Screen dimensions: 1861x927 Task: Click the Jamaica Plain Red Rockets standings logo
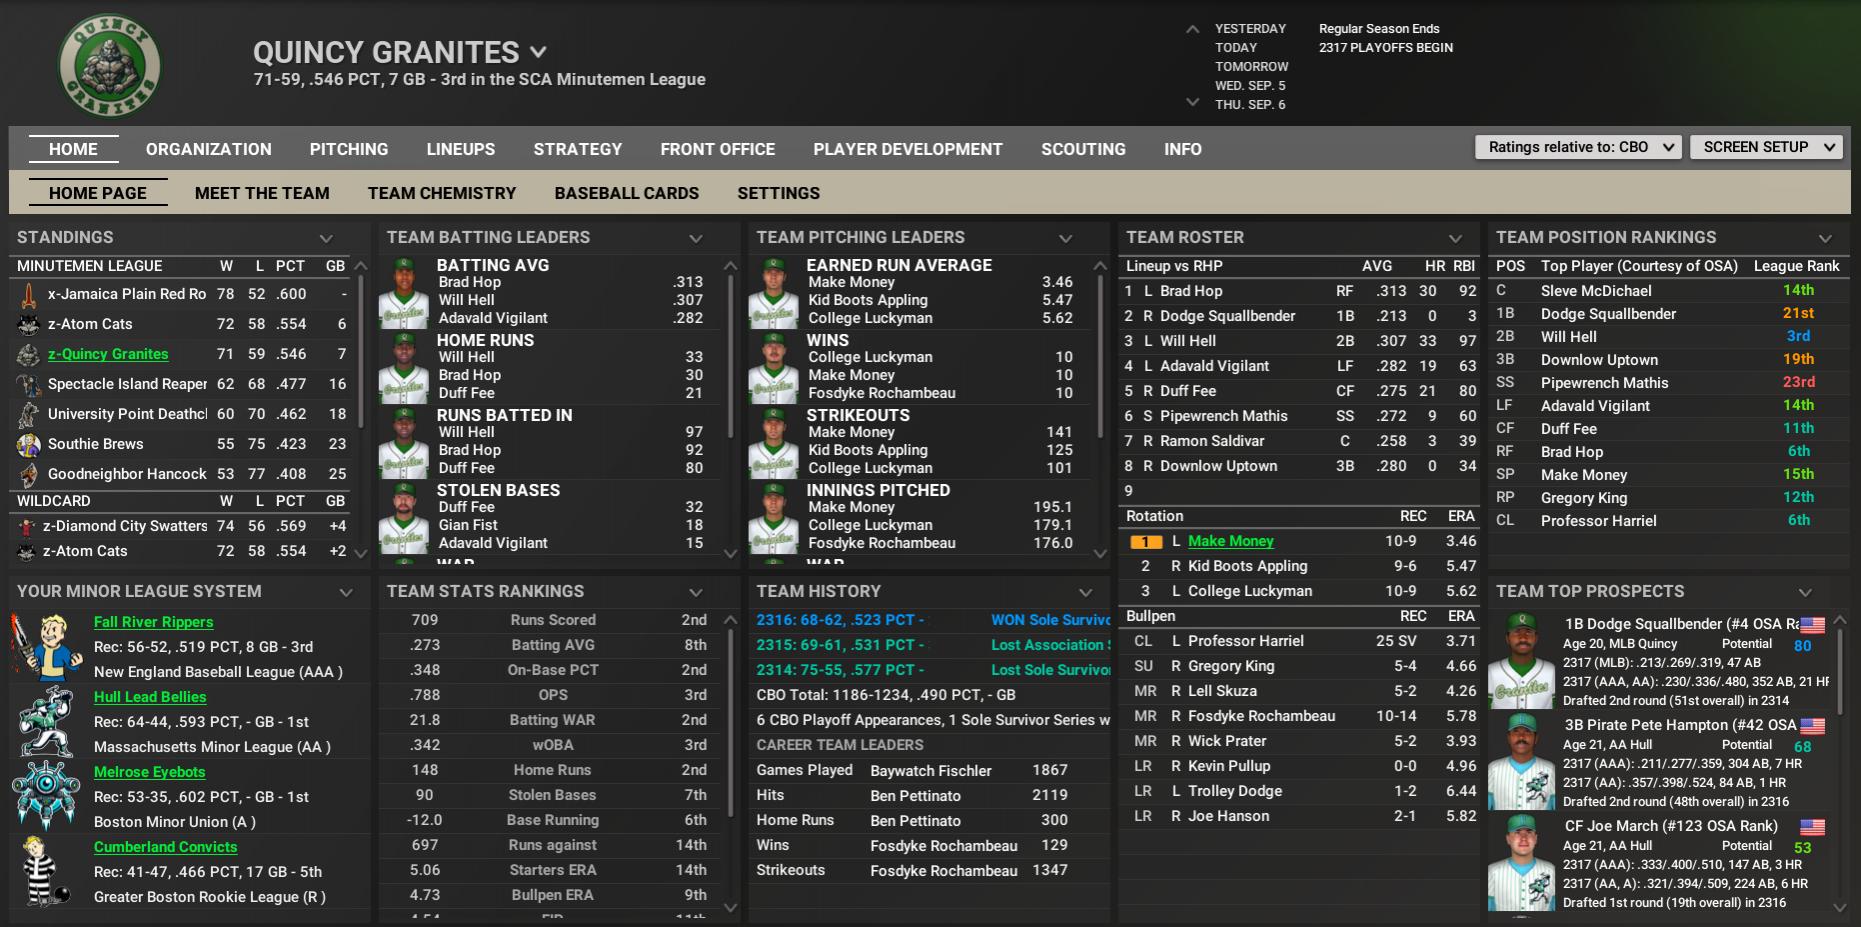click(29, 295)
